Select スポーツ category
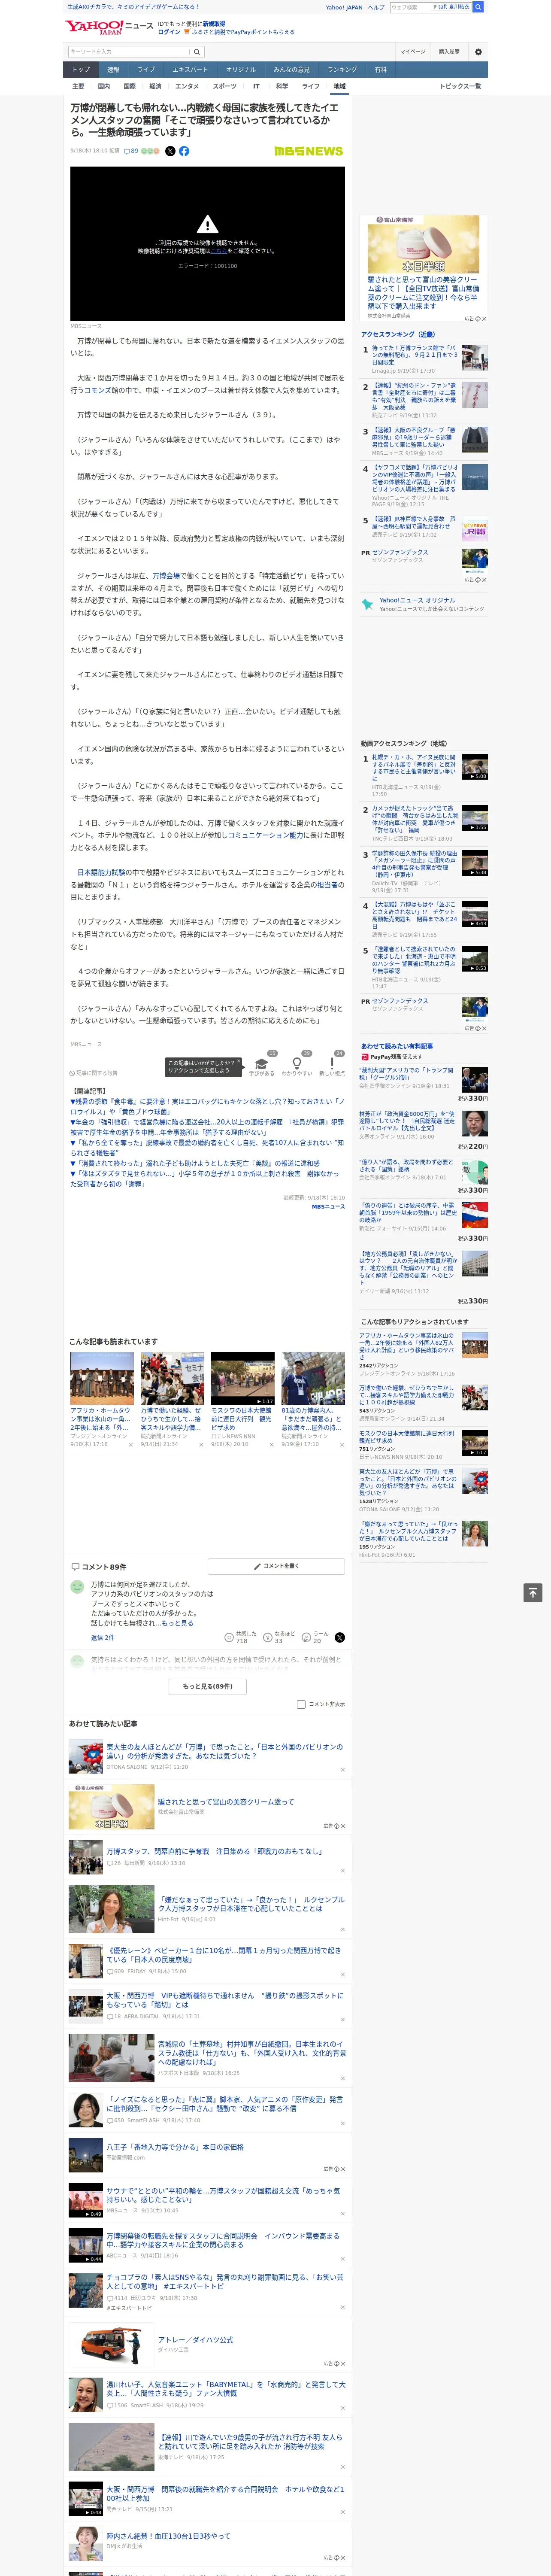 pyautogui.click(x=225, y=86)
